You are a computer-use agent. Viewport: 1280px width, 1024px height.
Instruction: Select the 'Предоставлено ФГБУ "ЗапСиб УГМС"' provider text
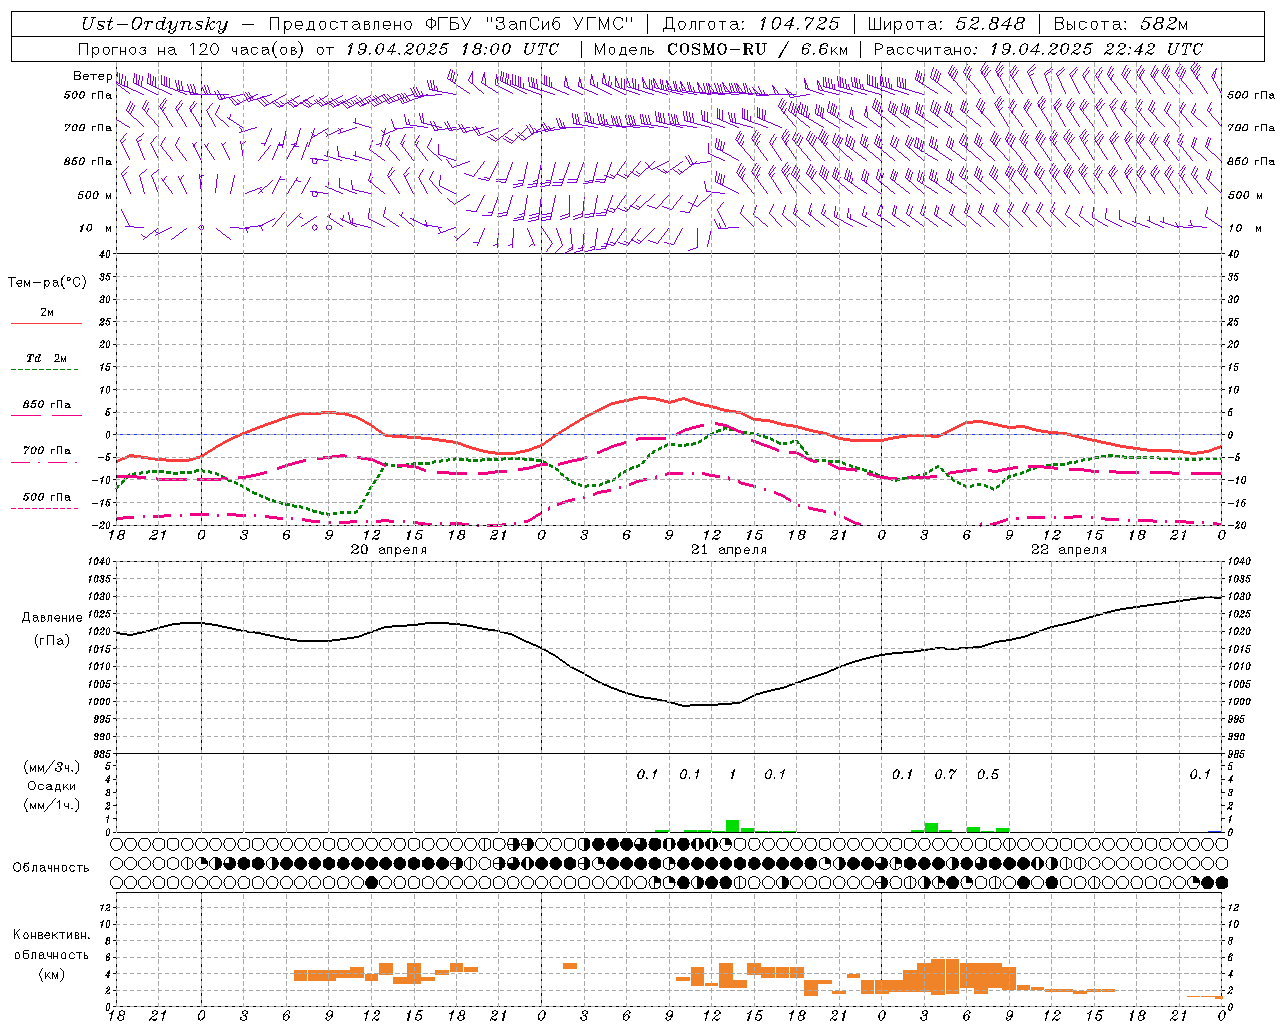click(x=451, y=25)
